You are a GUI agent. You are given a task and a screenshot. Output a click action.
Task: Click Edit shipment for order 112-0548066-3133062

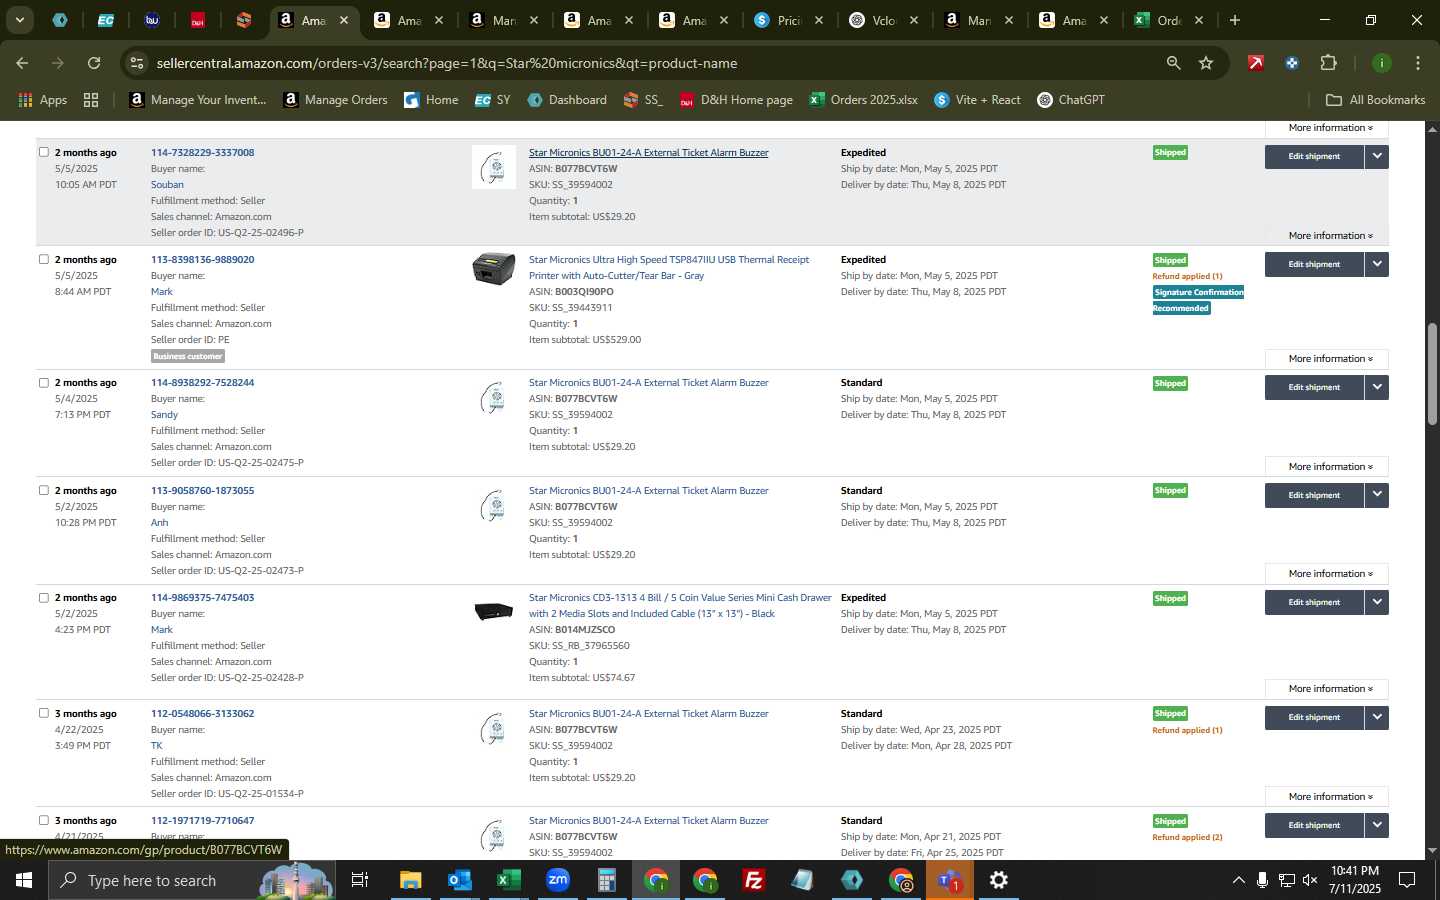point(1314,717)
